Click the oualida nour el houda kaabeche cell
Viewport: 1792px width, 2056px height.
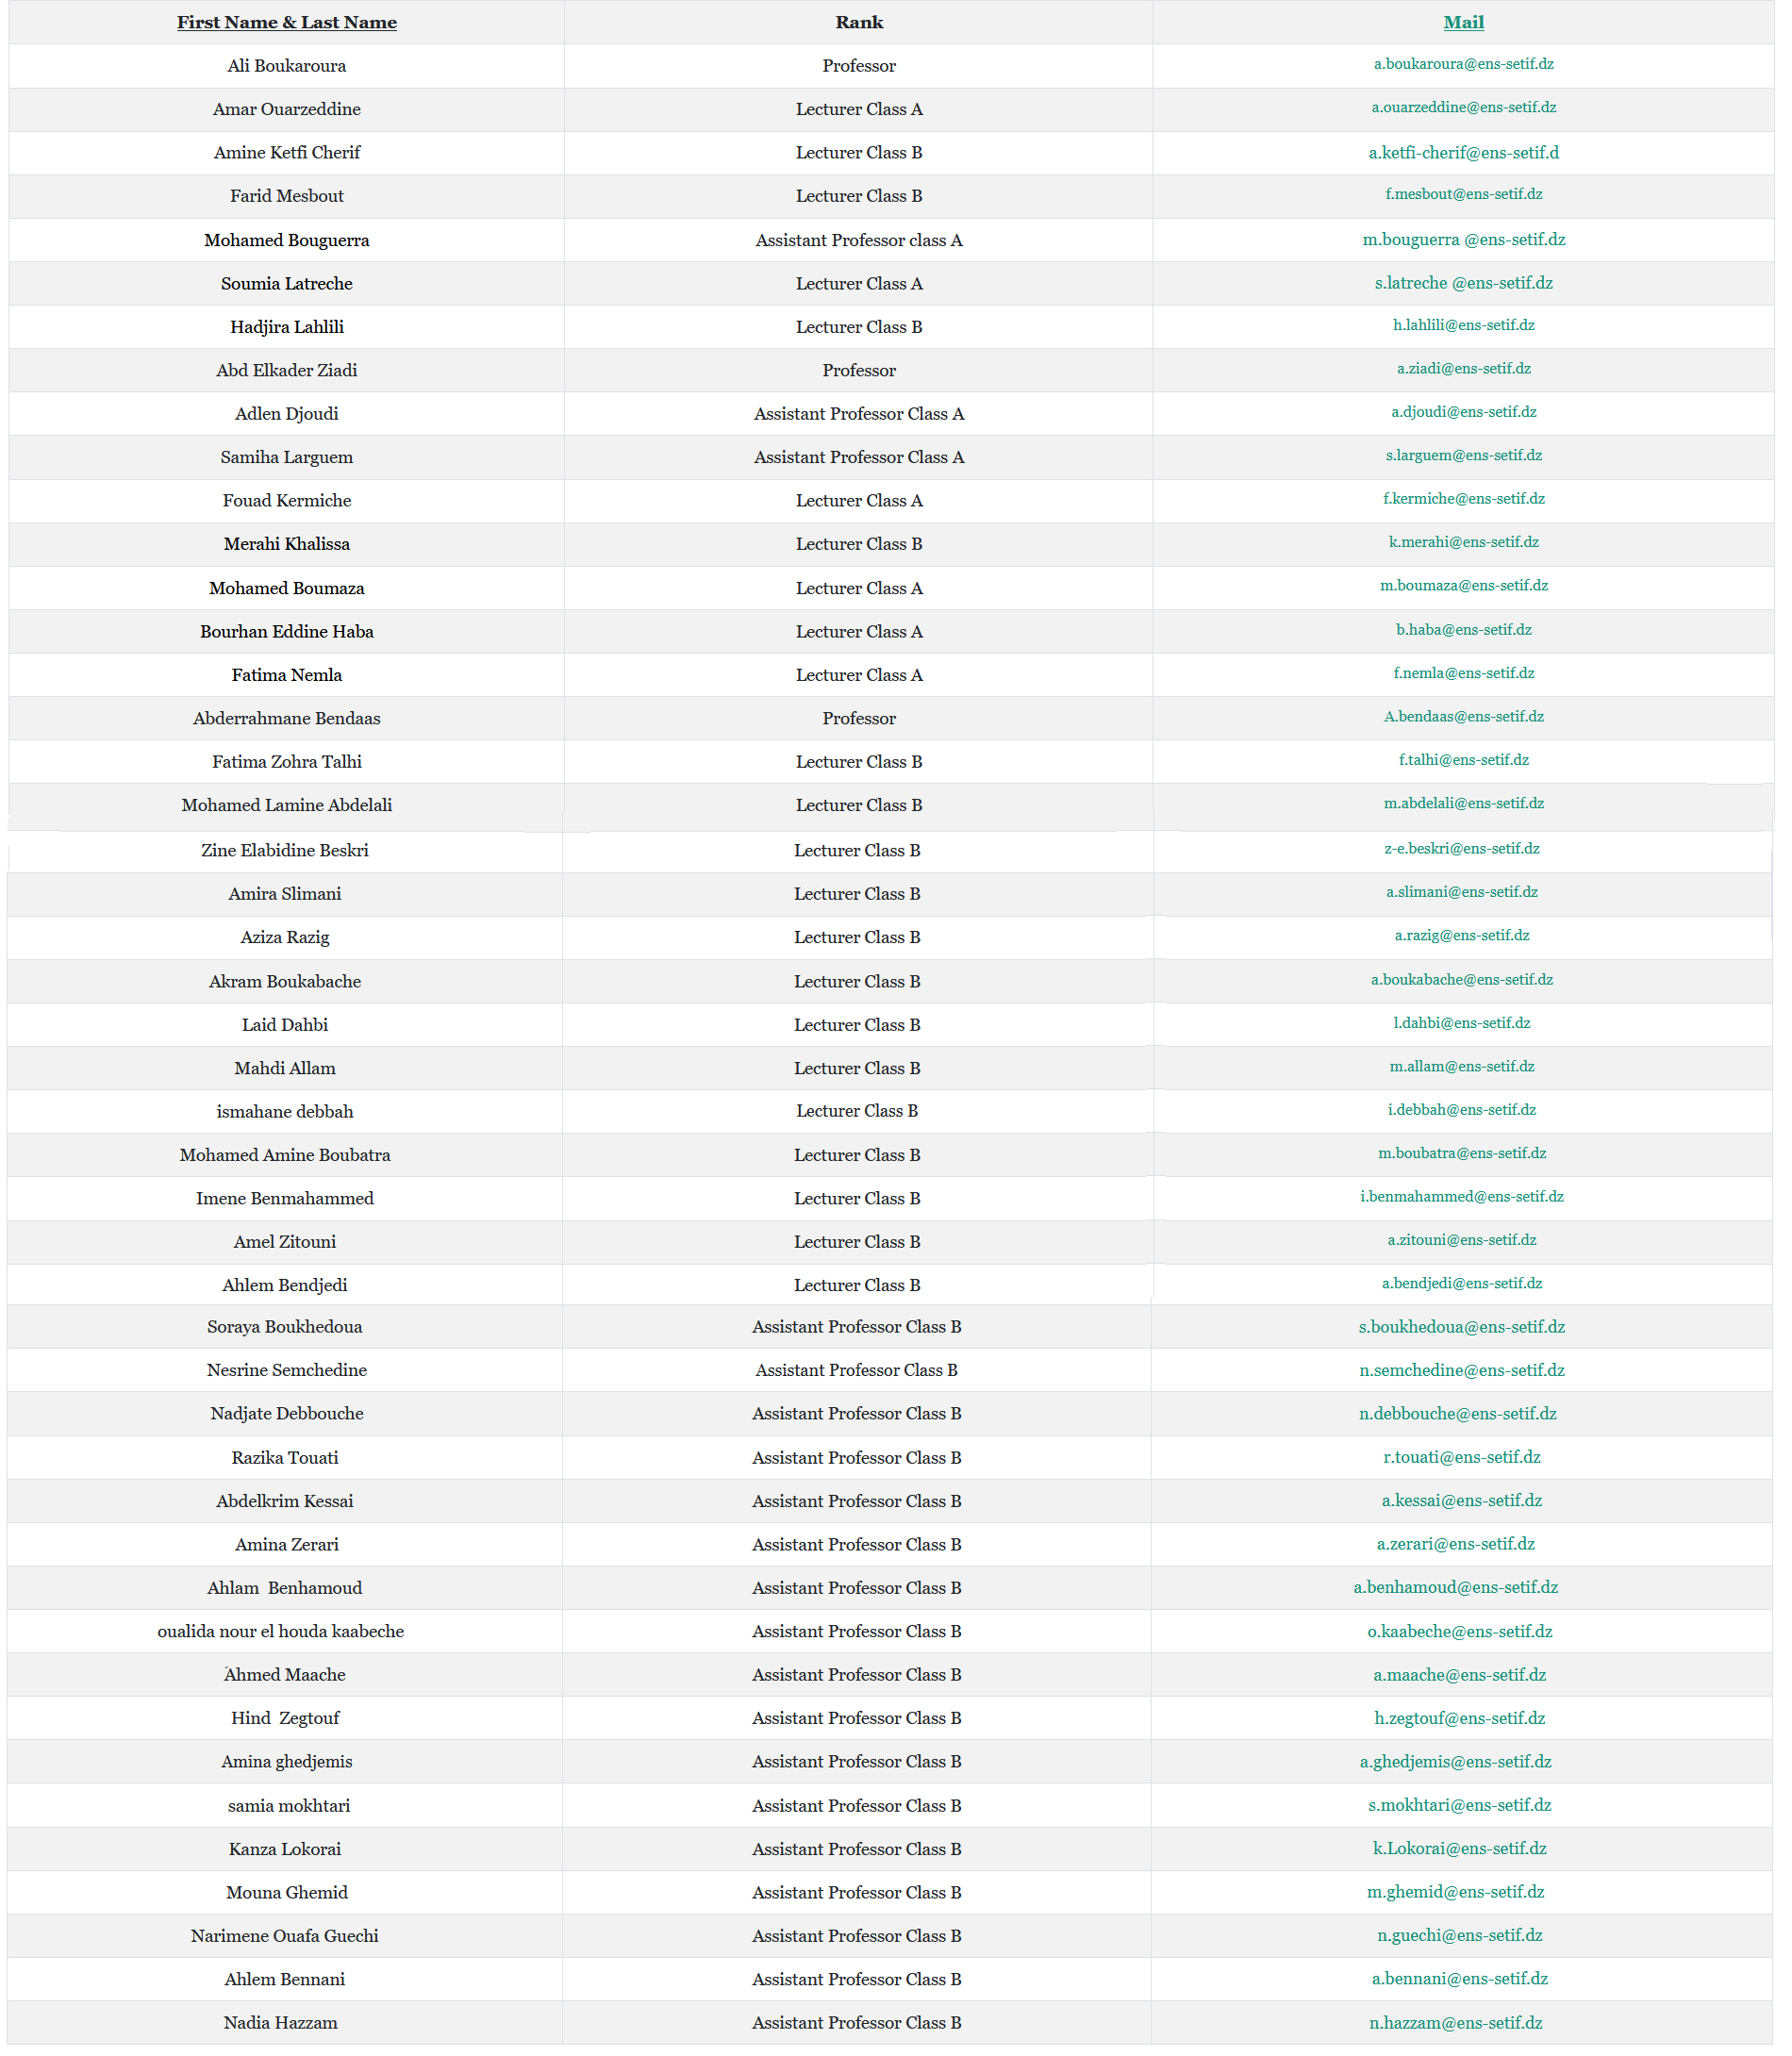point(281,1631)
